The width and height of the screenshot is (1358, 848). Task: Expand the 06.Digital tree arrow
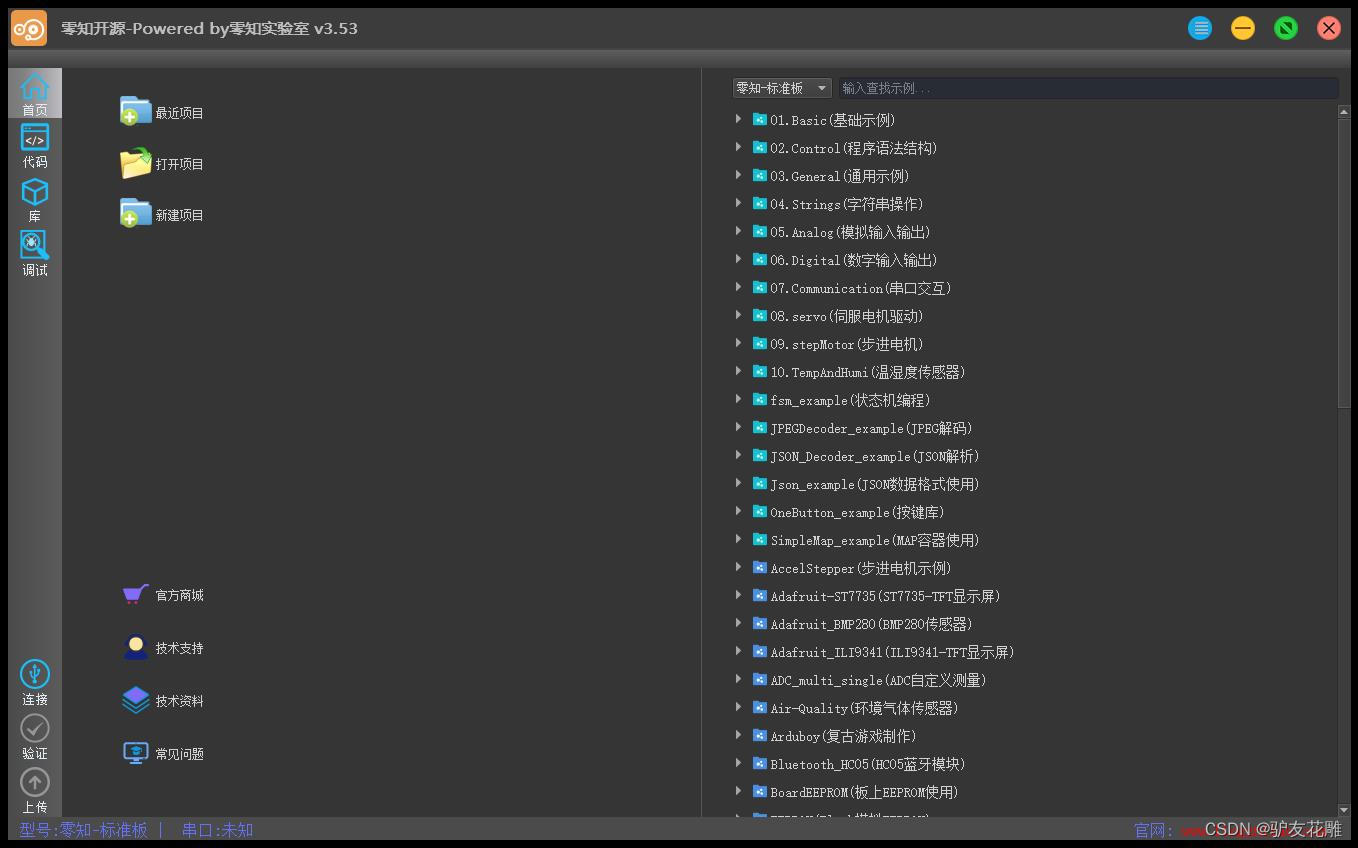[x=738, y=259]
